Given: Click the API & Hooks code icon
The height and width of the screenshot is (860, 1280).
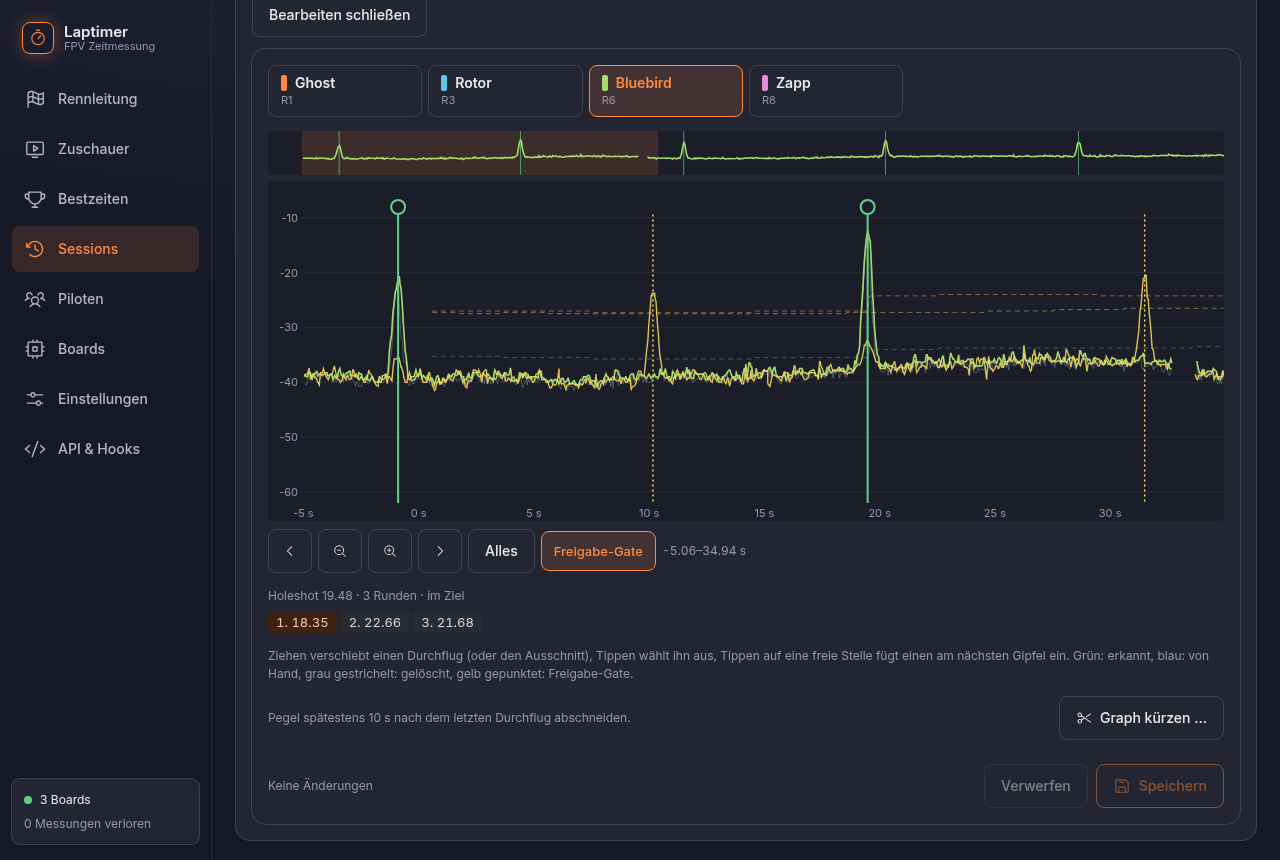Looking at the screenshot, I should (35, 449).
